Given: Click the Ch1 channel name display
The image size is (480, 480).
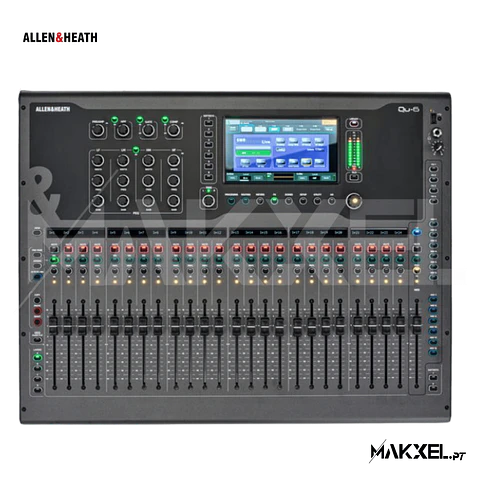Looking at the screenshot, I should [52, 233].
